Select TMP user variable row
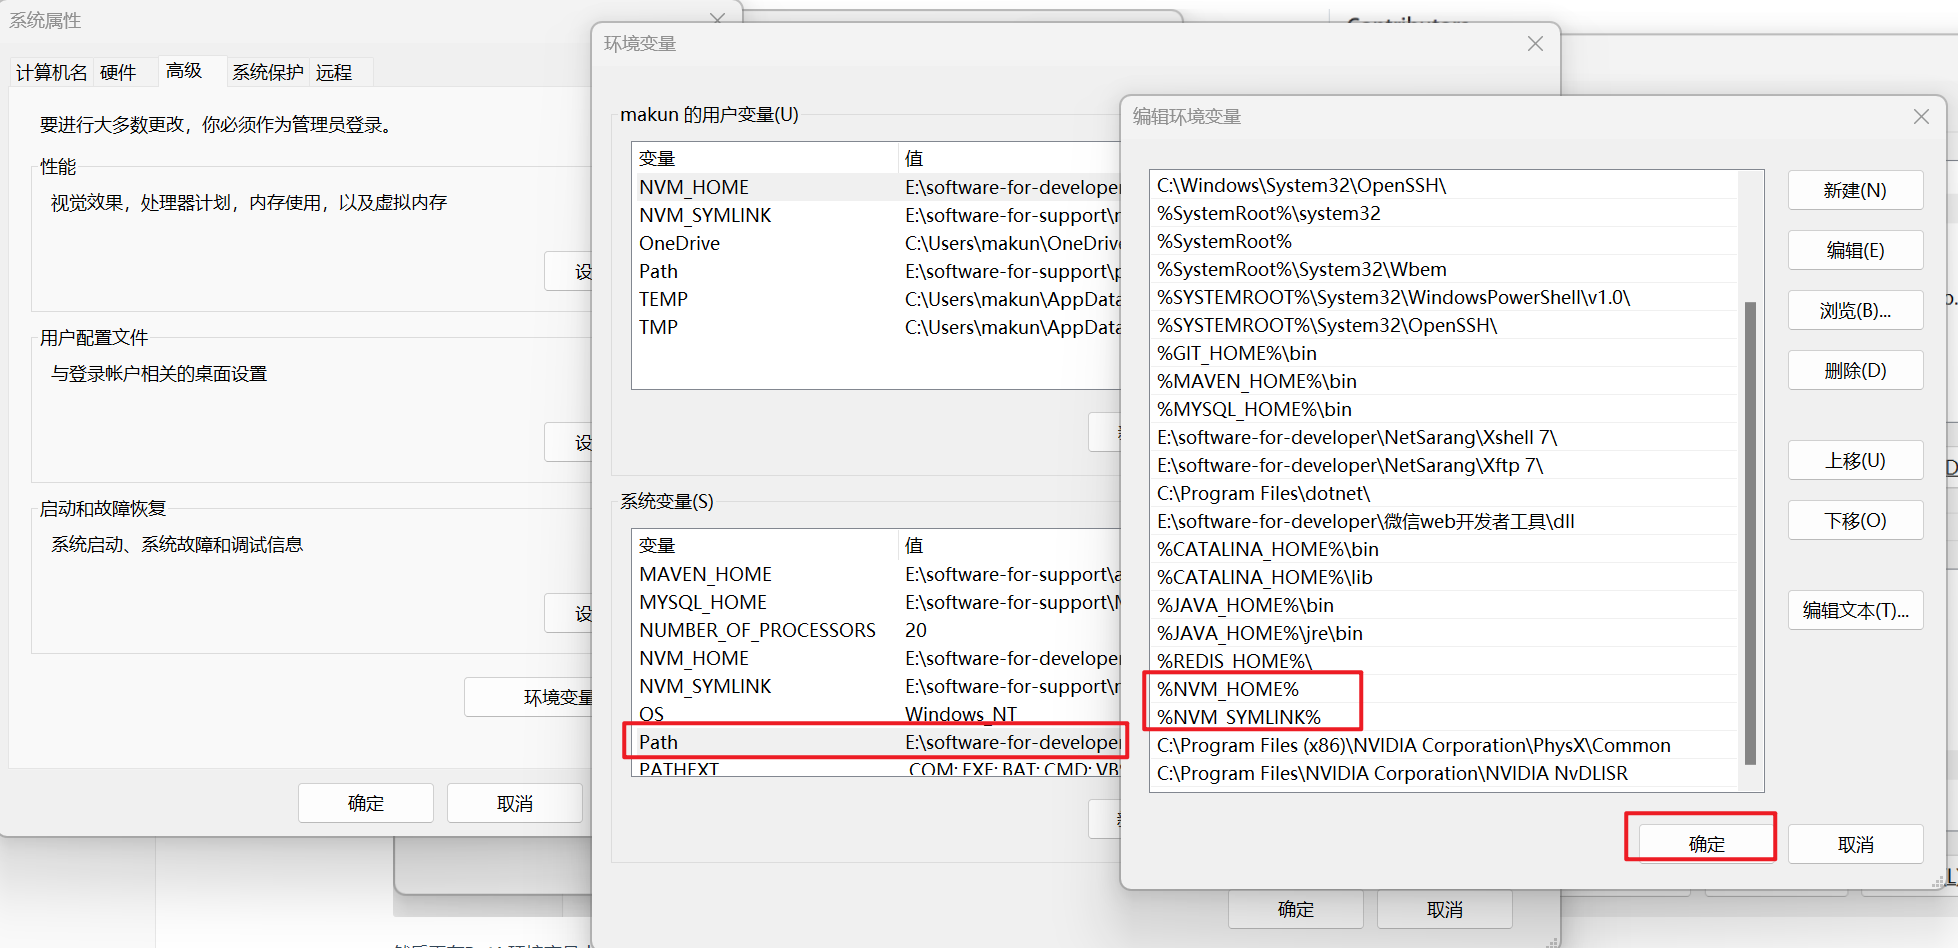1958x948 pixels. point(877,327)
